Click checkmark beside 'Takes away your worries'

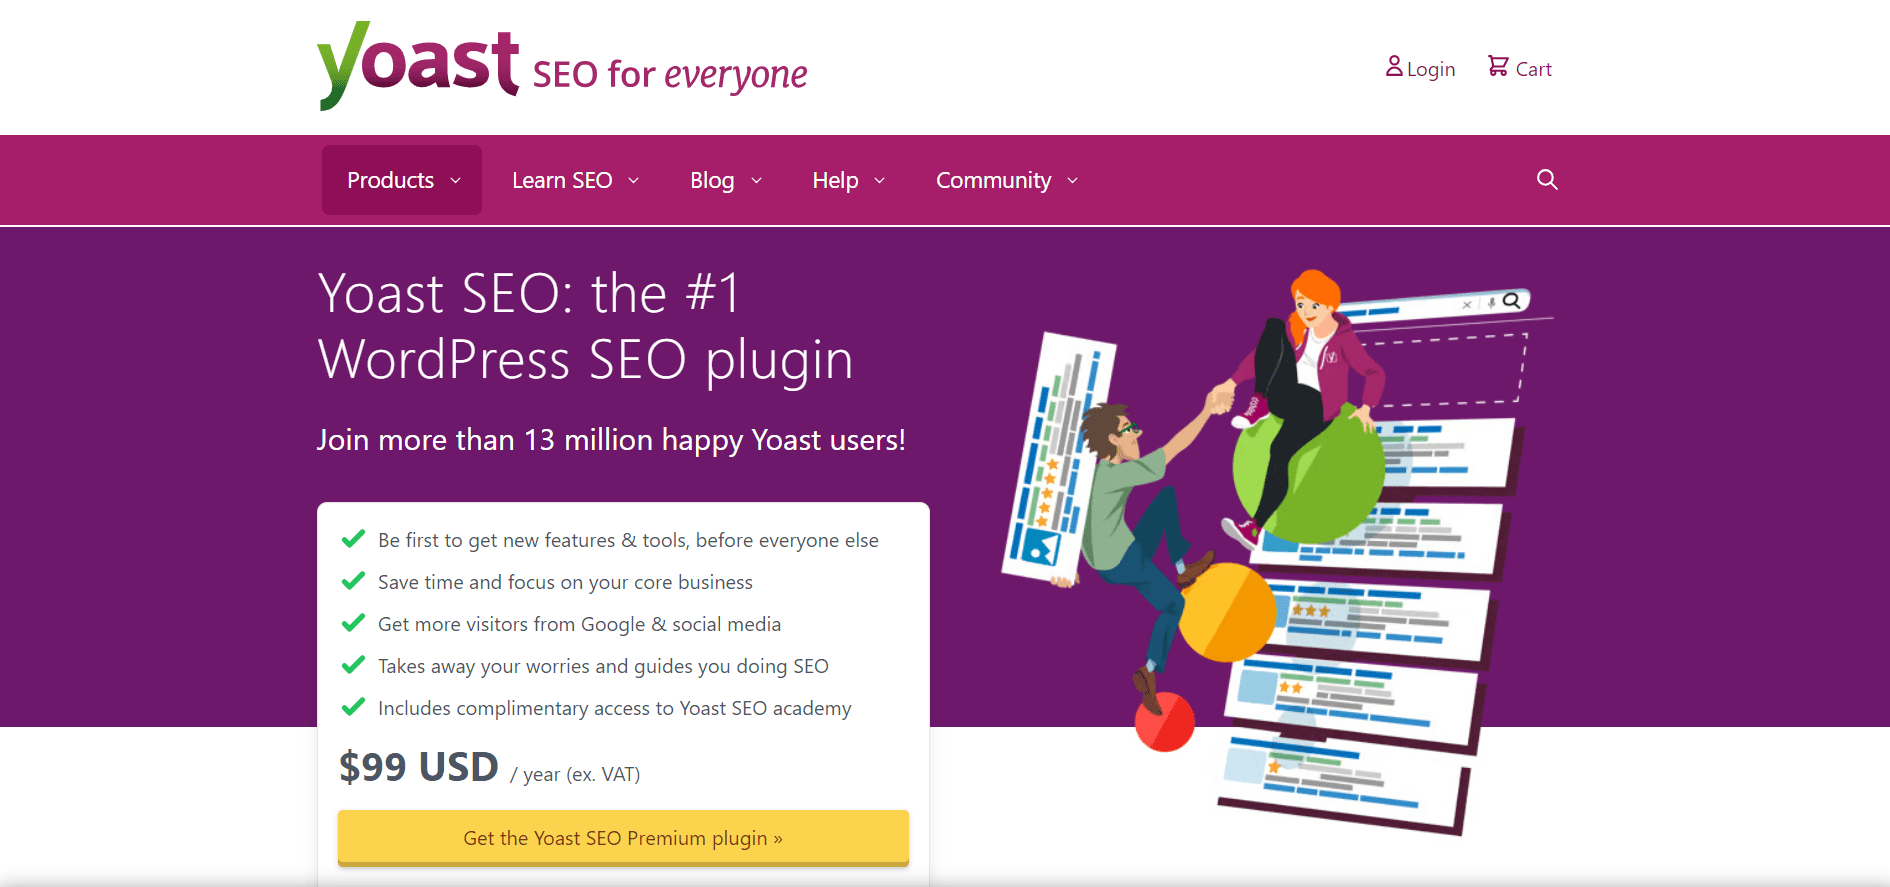click(353, 665)
